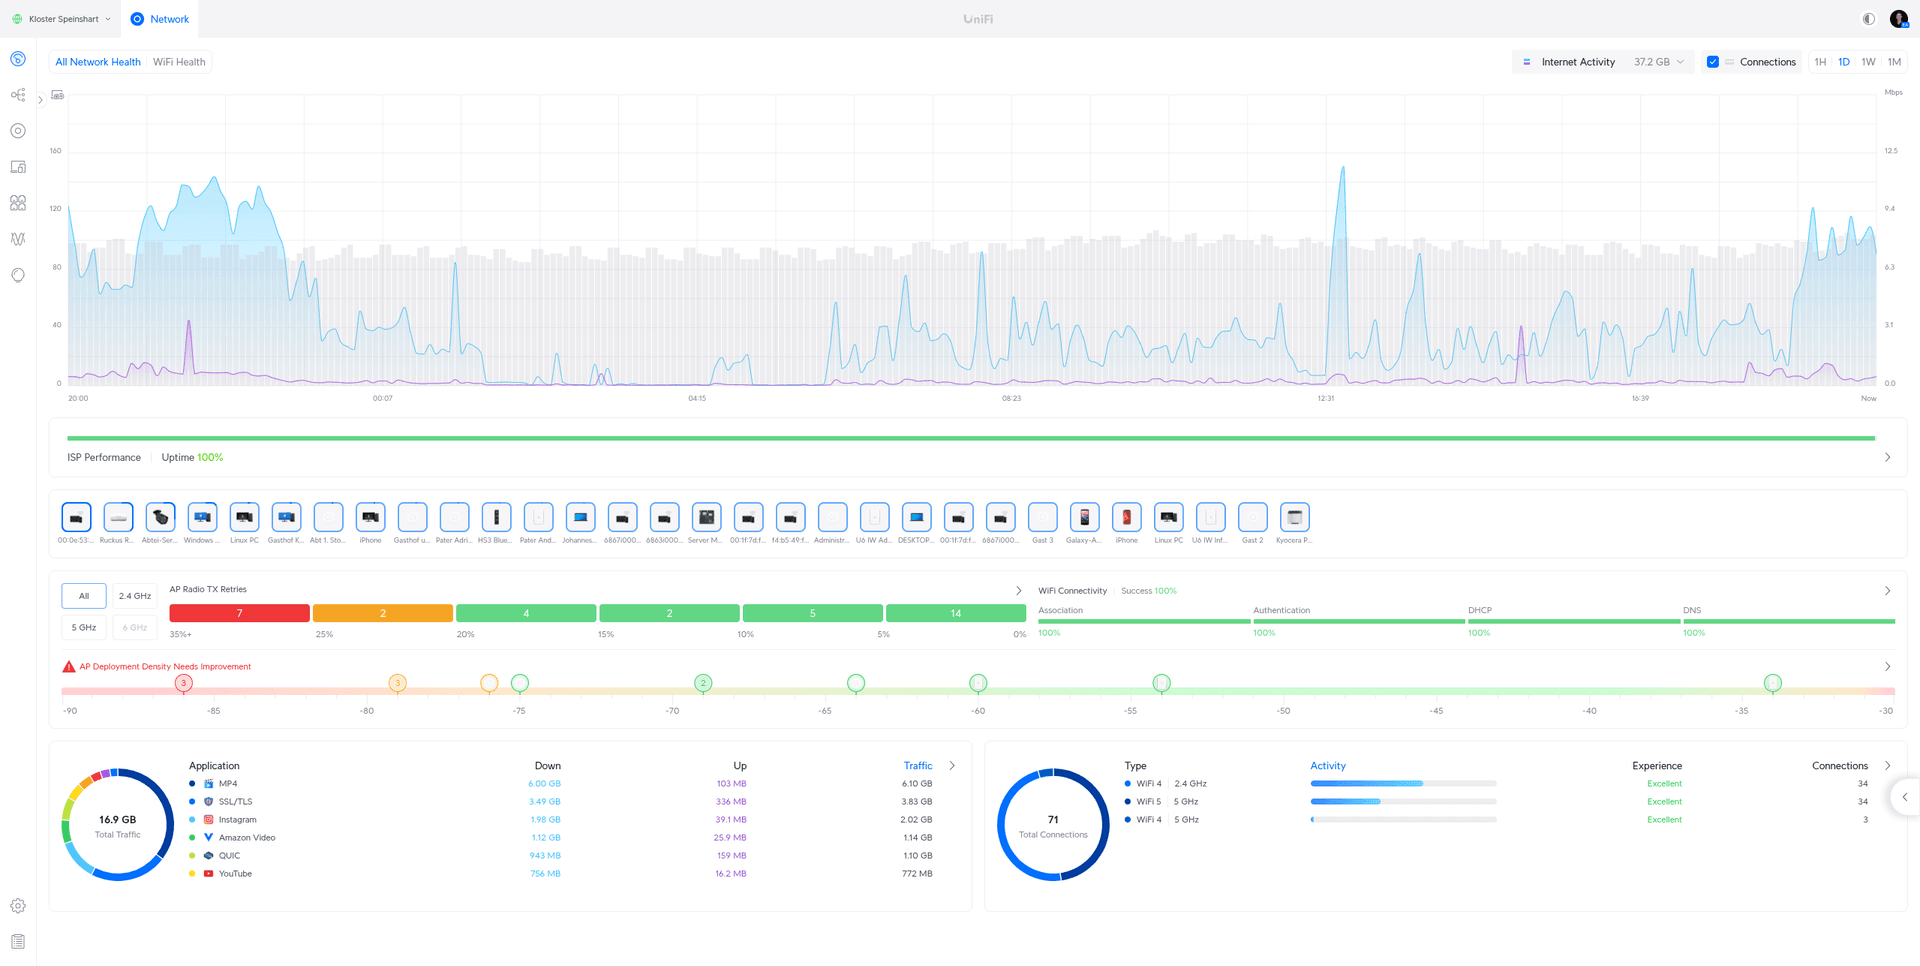Open the Topology view from the sidebar
The width and height of the screenshot is (1920, 966).
[18, 95]
